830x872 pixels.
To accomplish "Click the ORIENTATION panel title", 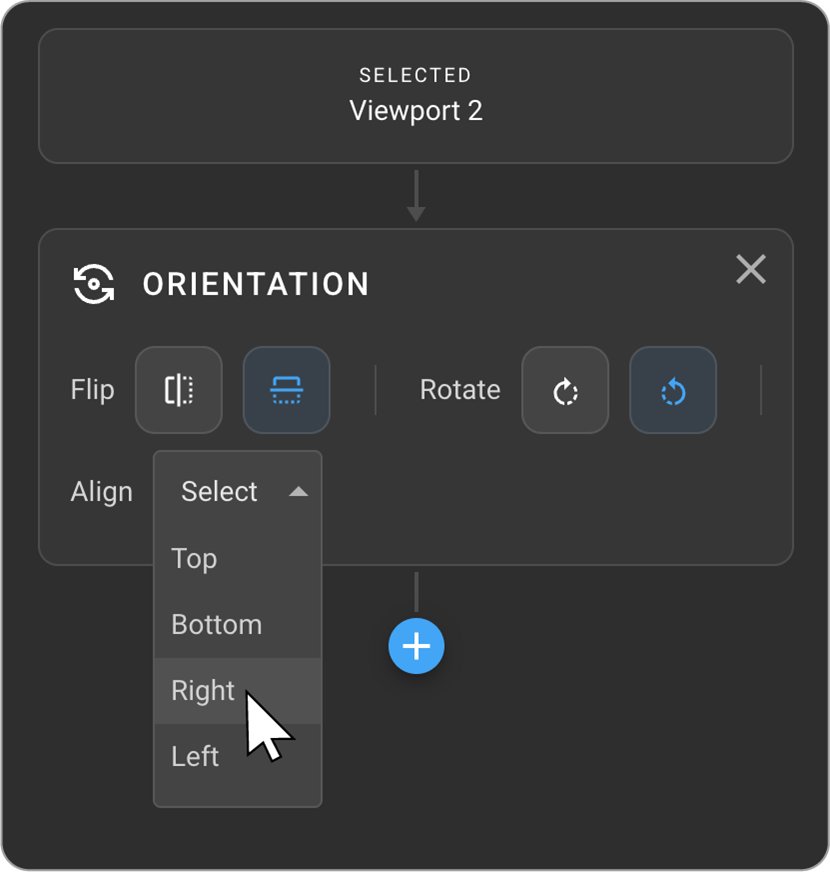I will [256, 284].
